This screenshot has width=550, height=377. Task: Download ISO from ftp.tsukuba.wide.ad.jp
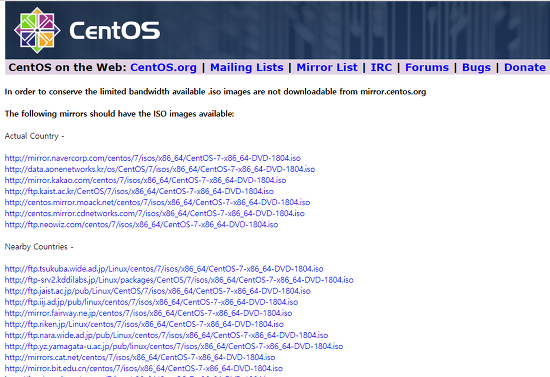tap(164, 269)
